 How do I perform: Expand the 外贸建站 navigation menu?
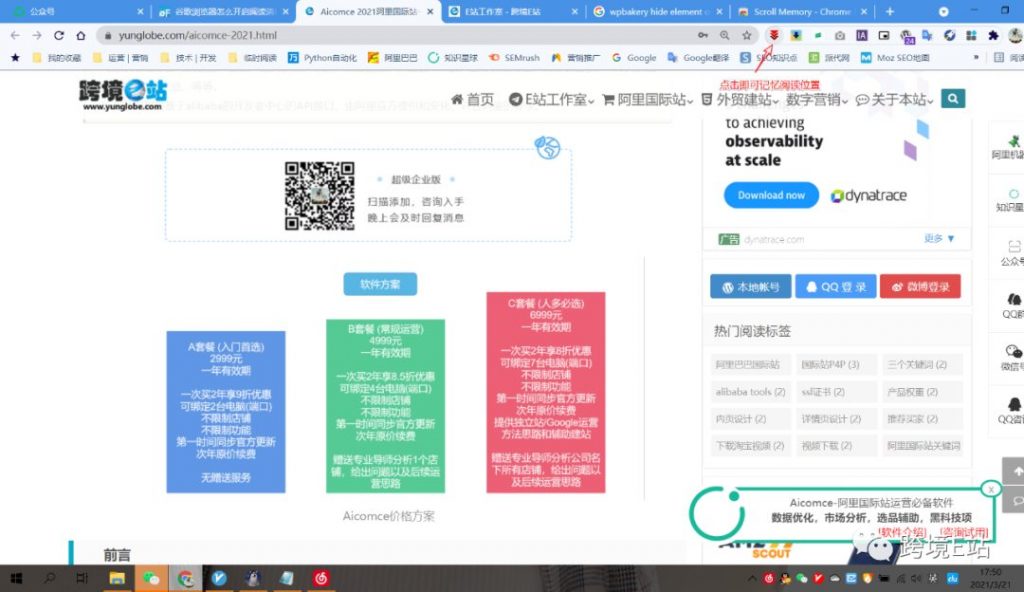coord(739,99)
